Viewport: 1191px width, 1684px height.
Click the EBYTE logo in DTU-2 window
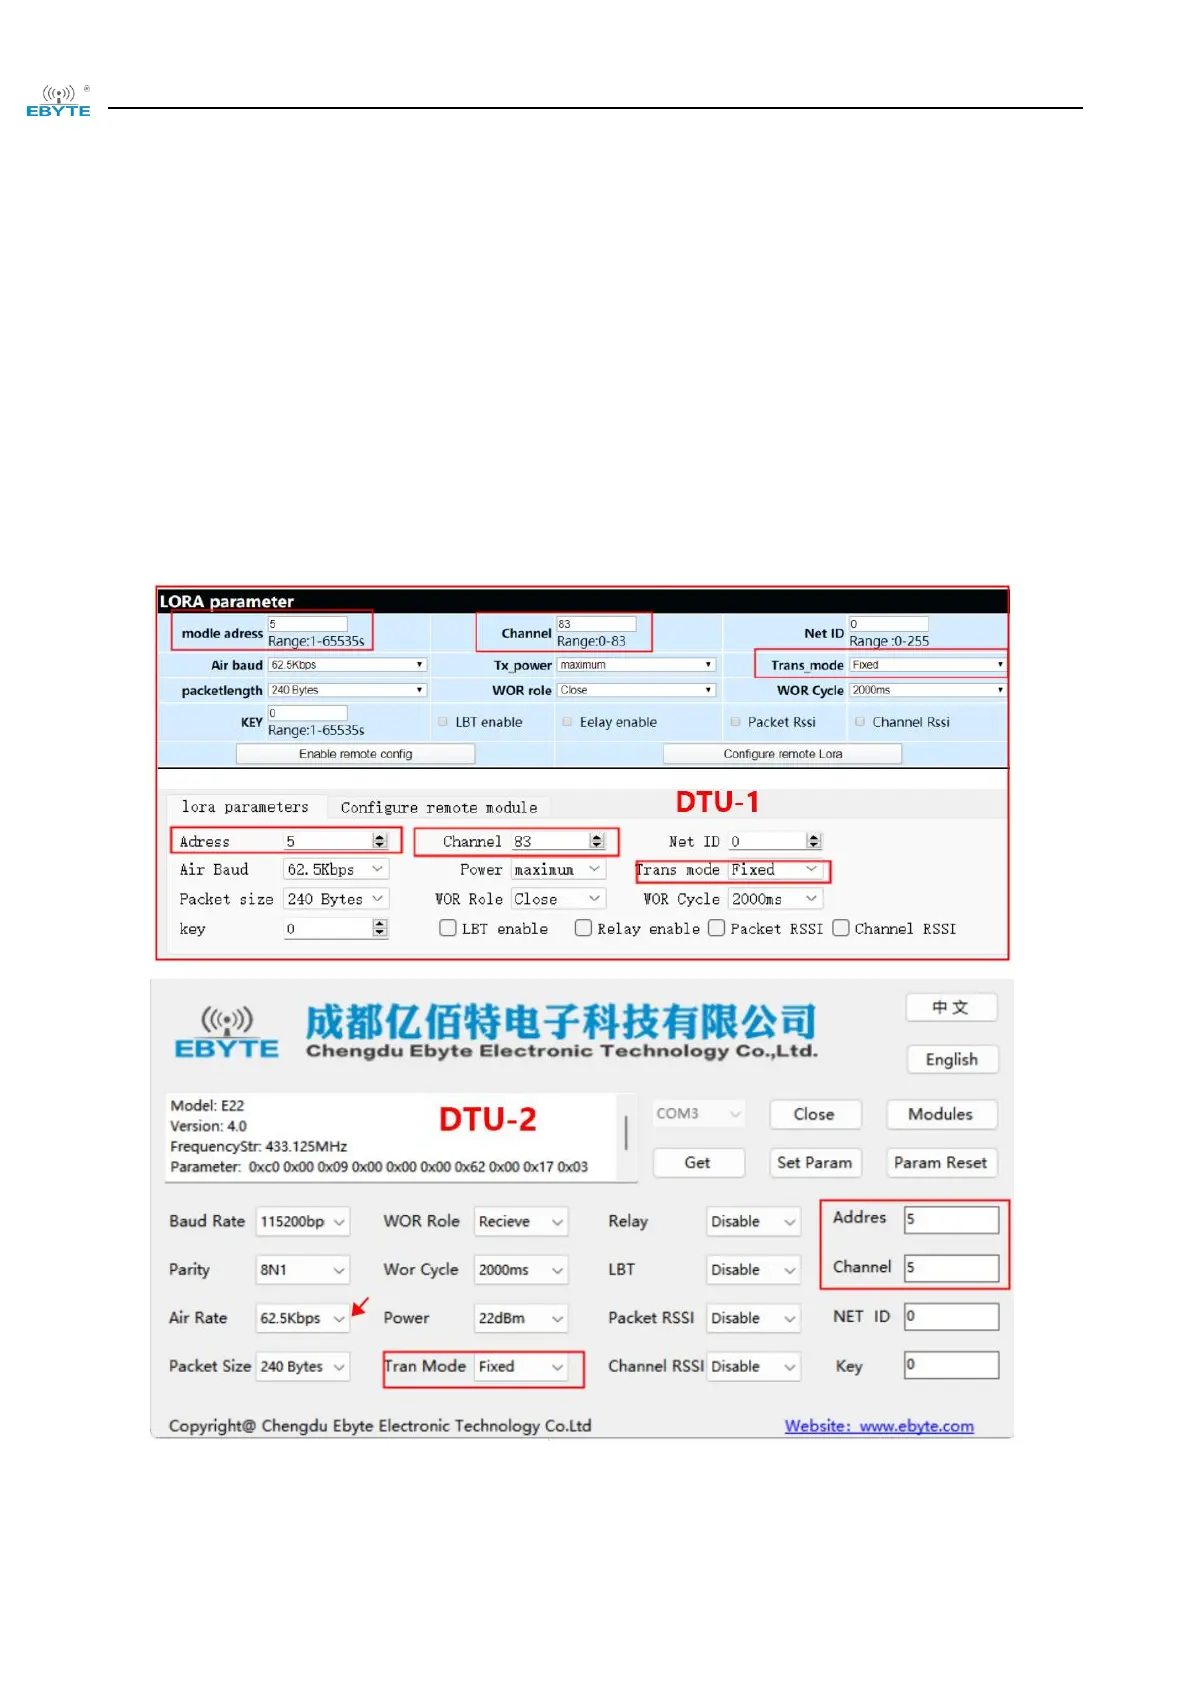pos(227,1033)
